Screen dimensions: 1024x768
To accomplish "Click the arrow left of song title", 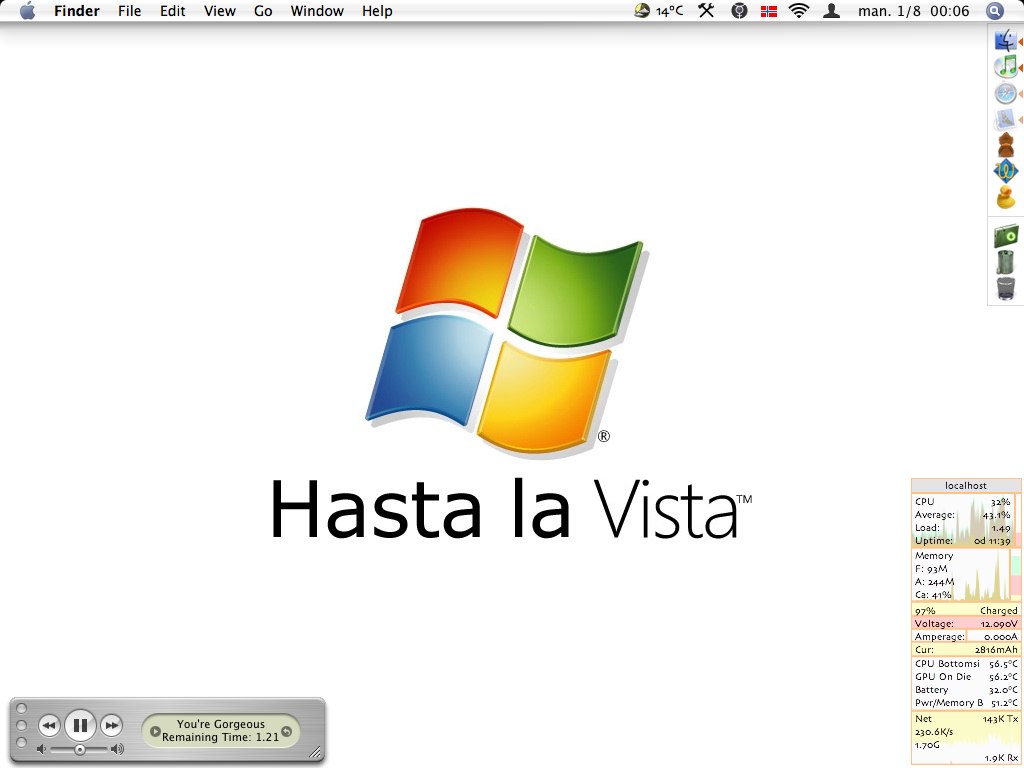I will (x=155, y=731).
